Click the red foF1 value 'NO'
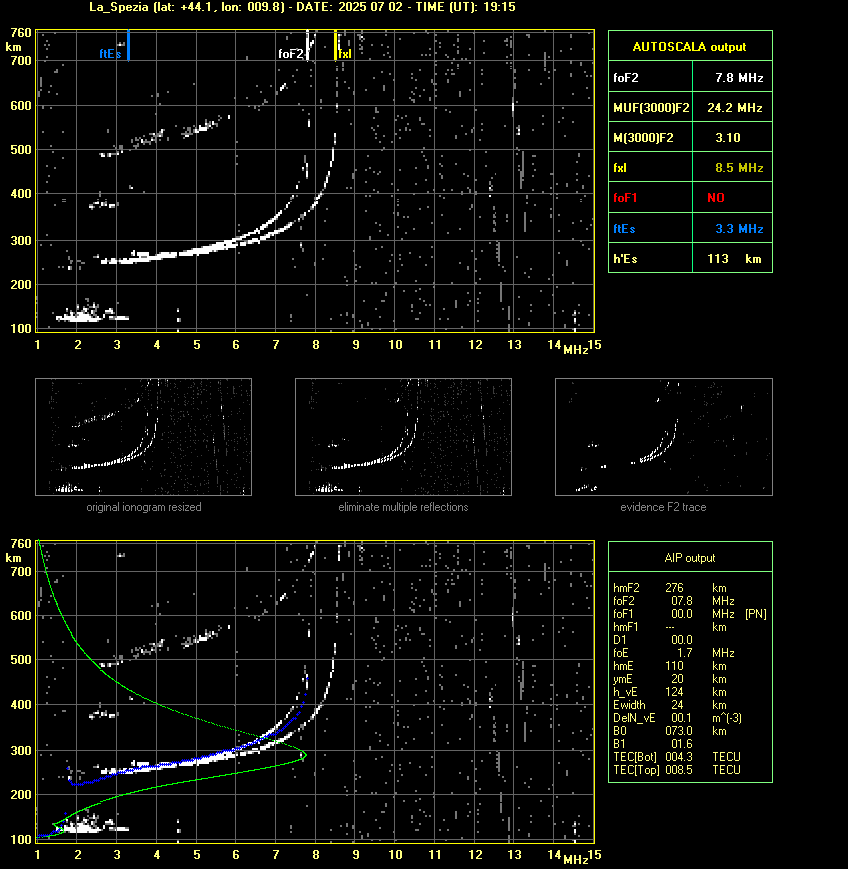The width and height of the screenshot is (848, 869). [716, 198]
